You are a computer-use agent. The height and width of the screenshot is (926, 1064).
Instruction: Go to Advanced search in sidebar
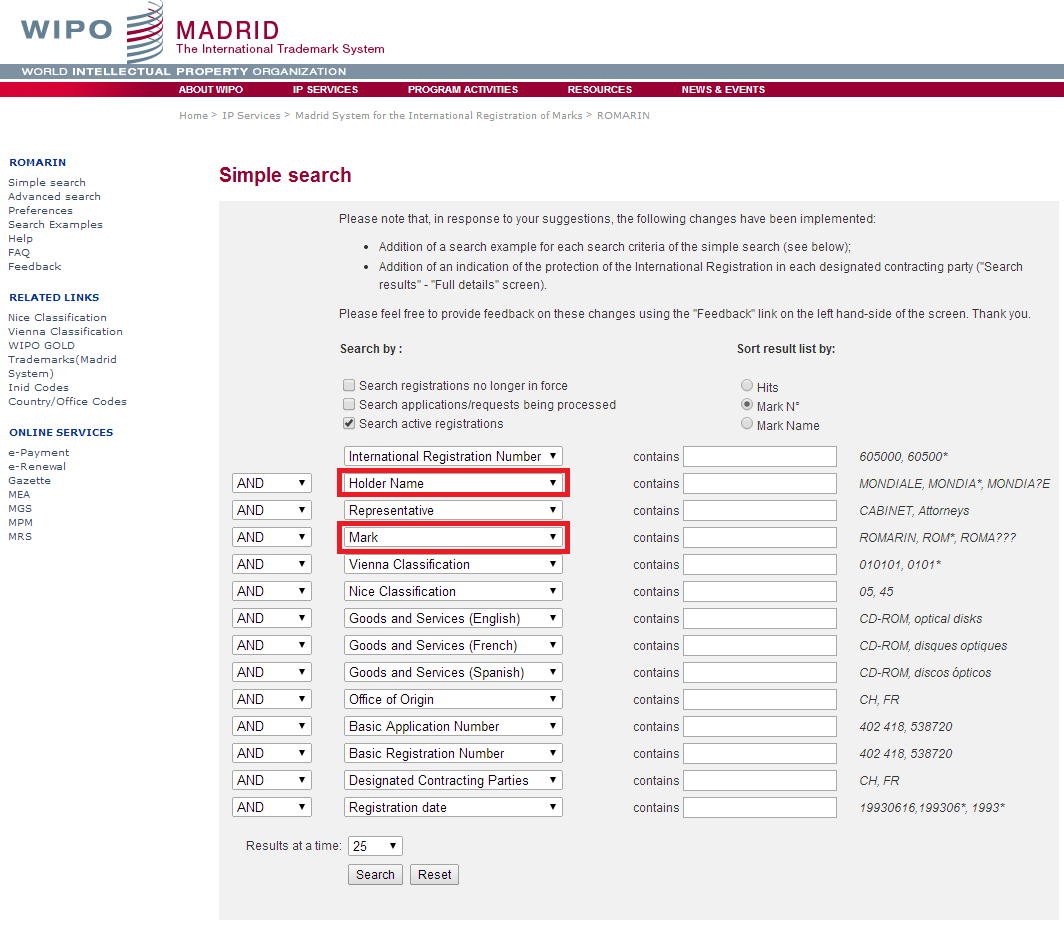(x=54, y=196)
